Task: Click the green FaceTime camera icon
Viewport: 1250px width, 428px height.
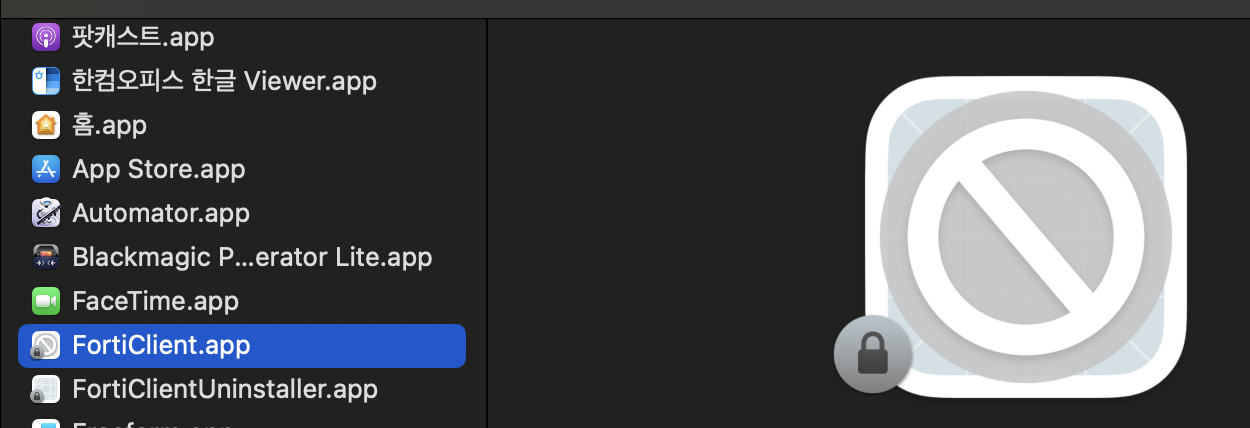Action: pos(46,301)
